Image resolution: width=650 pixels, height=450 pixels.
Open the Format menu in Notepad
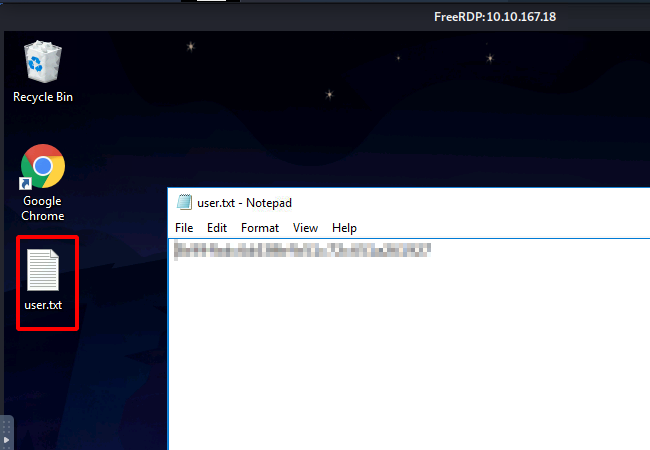tap(260, 228)
